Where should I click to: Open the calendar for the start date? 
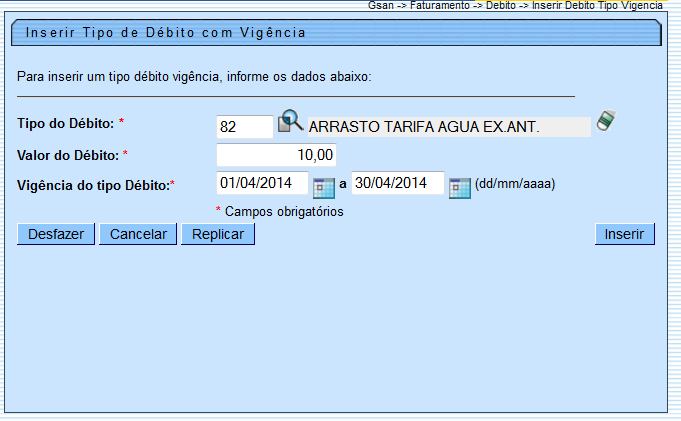click(x=323, y=186)
